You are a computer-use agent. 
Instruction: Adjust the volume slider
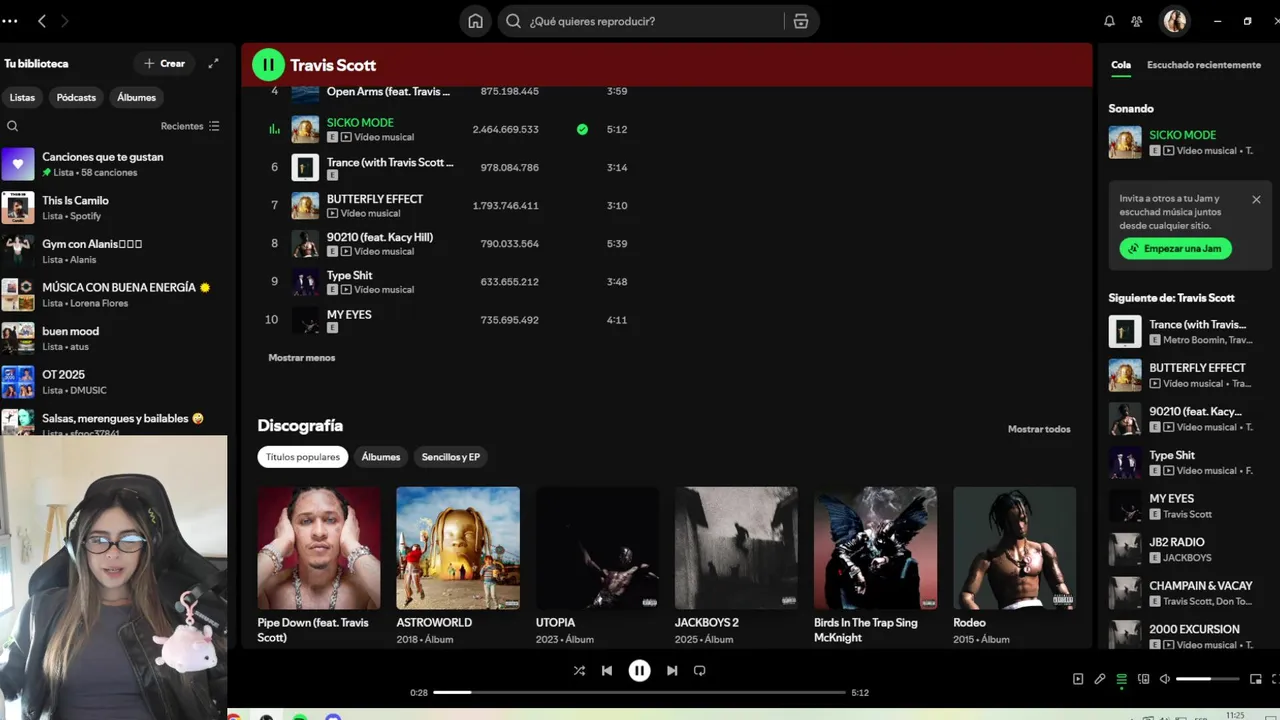(1208, 679)
